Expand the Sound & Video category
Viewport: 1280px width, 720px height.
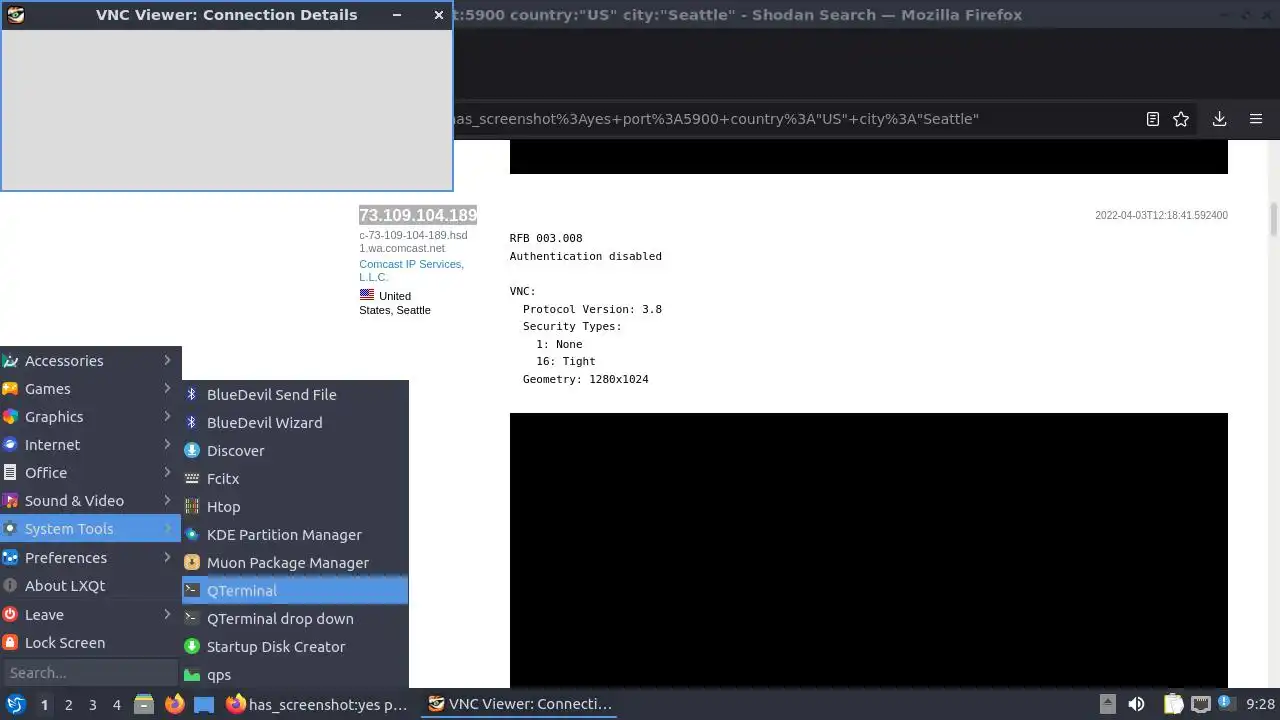tap(90, 501)
